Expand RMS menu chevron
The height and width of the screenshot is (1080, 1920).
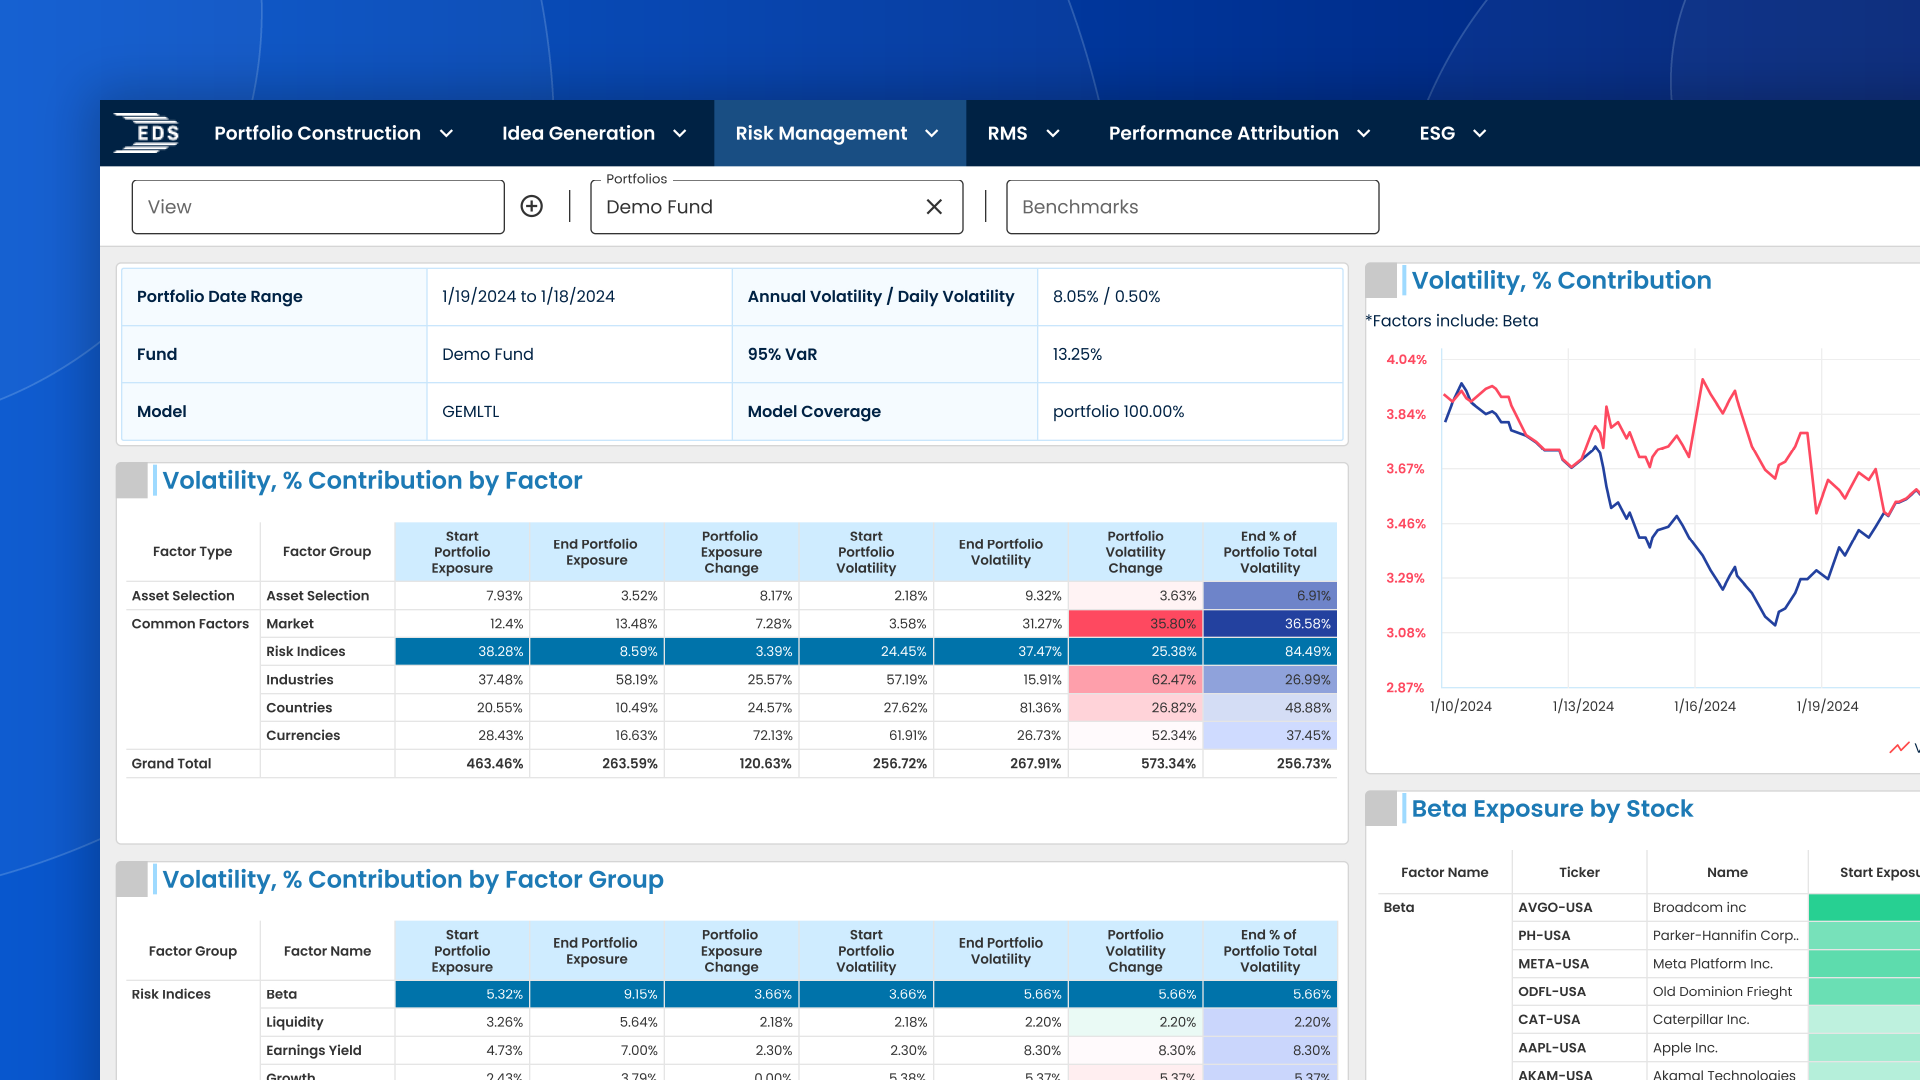coord(1053,133)
